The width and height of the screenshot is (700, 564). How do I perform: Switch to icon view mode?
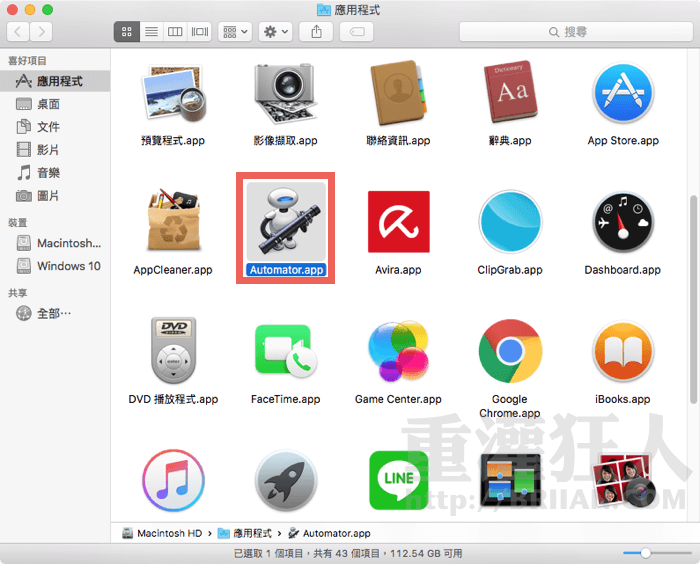pyautogui.click(x=127, y=32)
